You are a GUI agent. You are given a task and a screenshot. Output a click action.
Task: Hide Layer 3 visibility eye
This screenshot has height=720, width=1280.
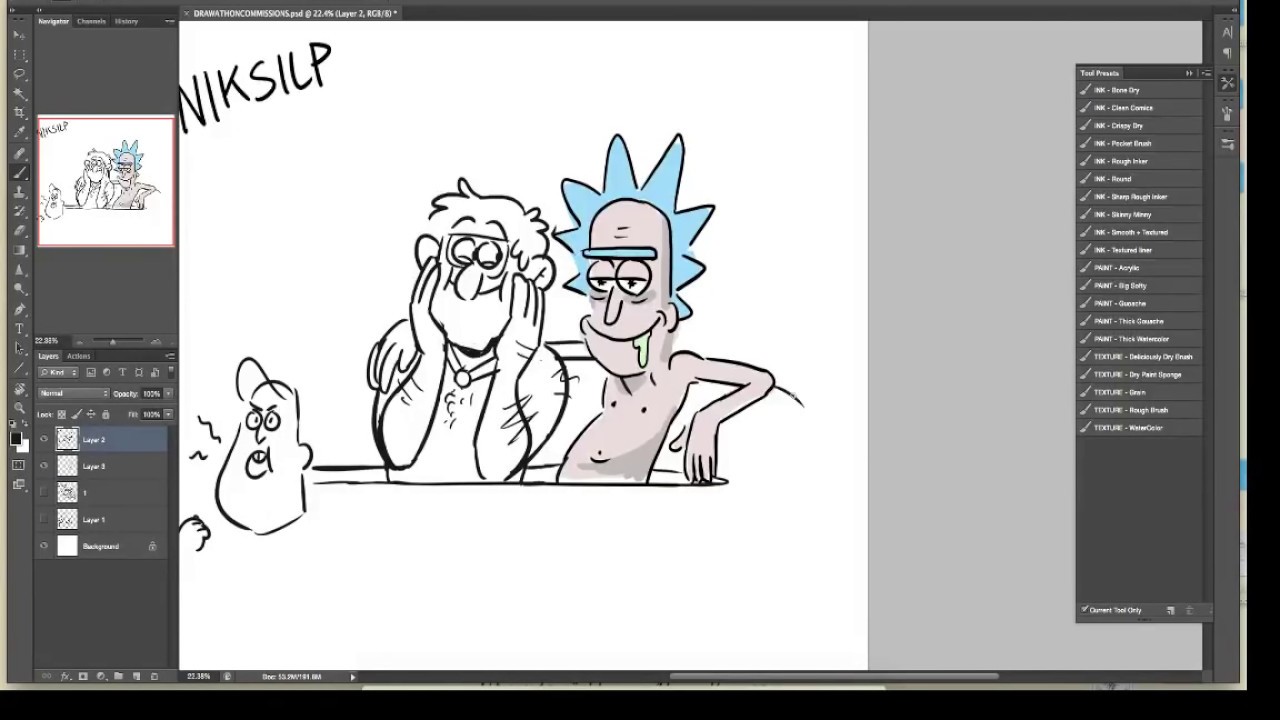coord(44,466)
